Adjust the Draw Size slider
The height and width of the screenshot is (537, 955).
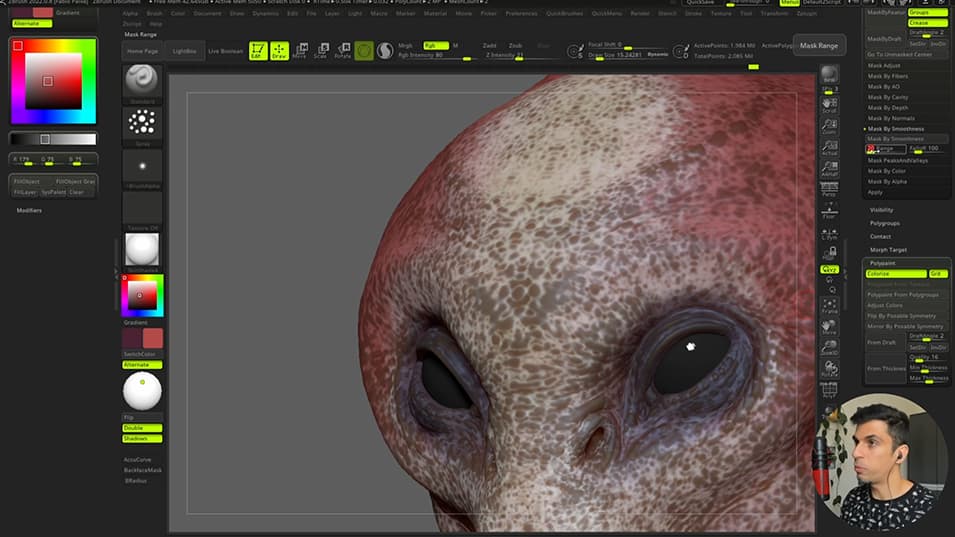[628, 55]
